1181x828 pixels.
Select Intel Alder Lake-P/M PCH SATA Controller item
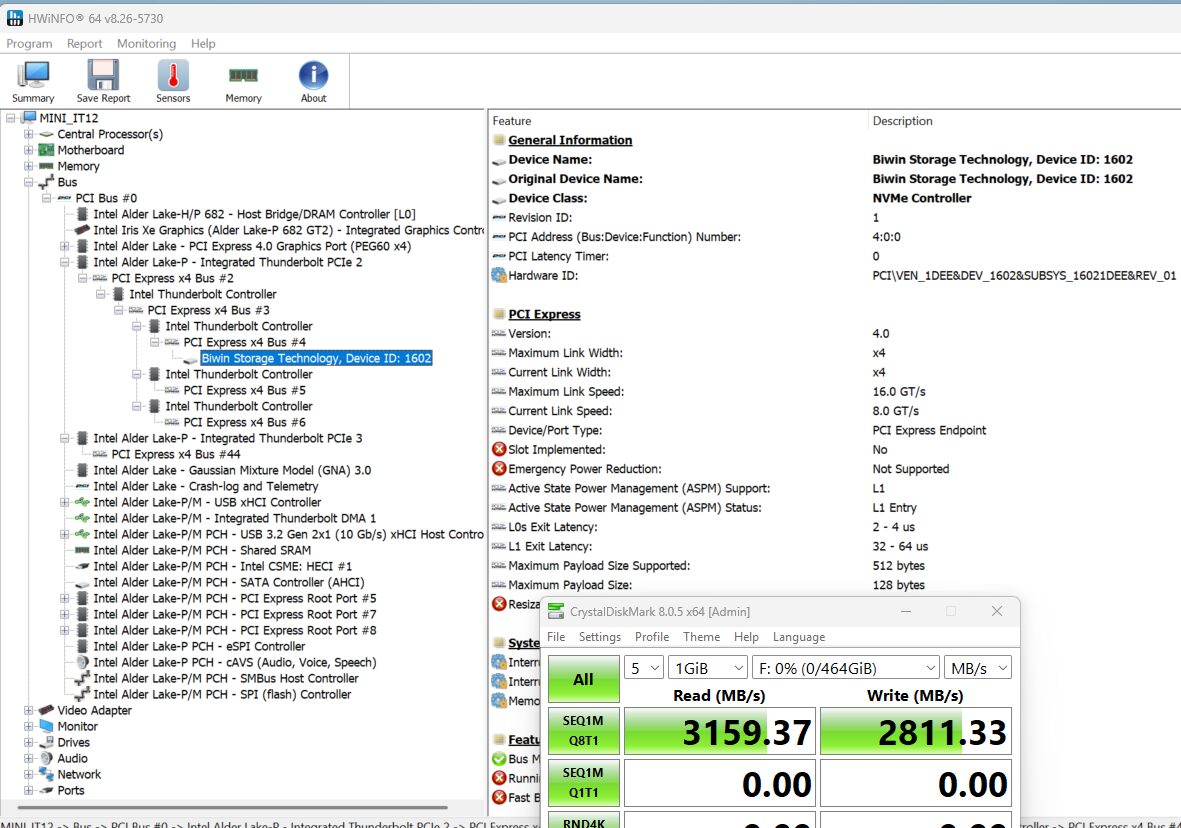coord(229,582)
